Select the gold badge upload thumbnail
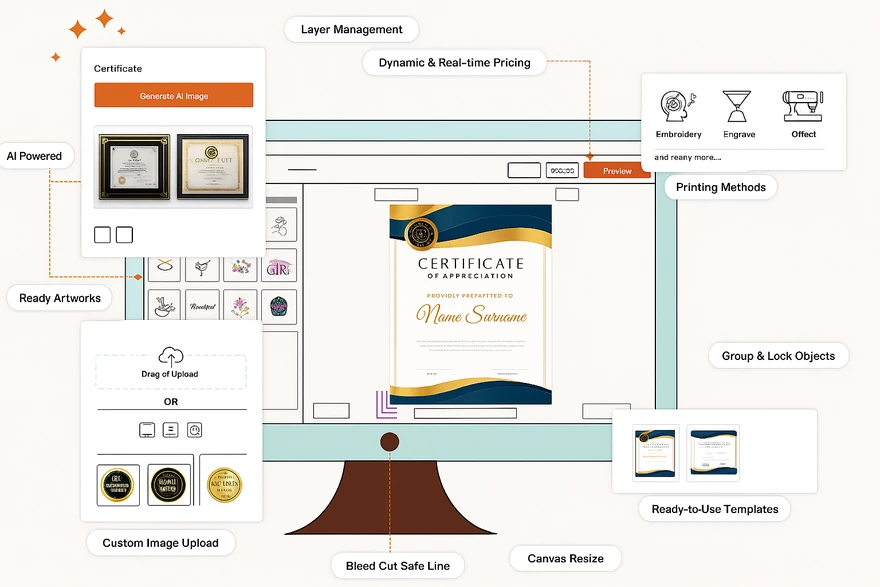This screenshot has height=587, width=880. click(x=224, y=483)
